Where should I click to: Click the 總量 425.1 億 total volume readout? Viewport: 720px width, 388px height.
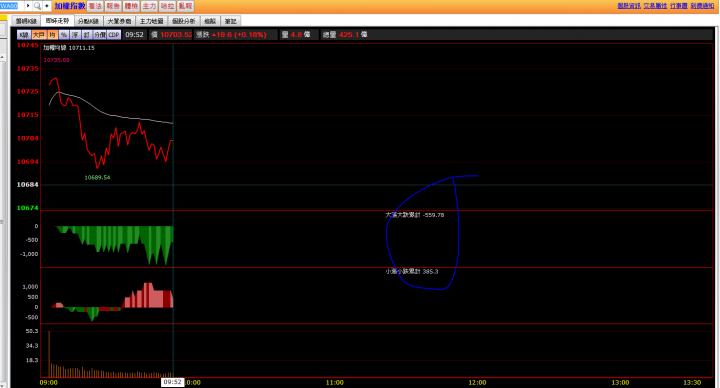click(x=344, y=35)
